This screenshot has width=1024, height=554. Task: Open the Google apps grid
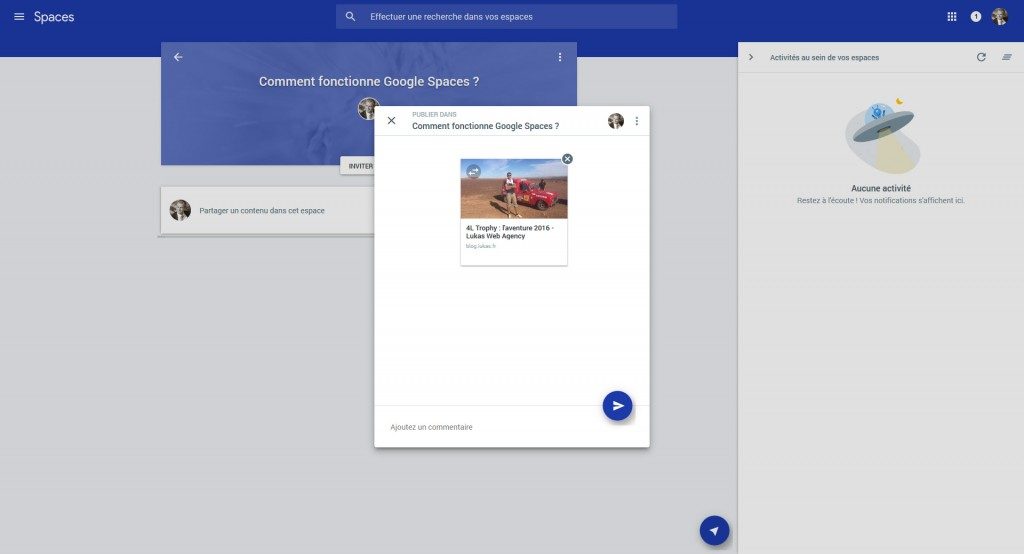pyautogui.click(x=952, y=16)
